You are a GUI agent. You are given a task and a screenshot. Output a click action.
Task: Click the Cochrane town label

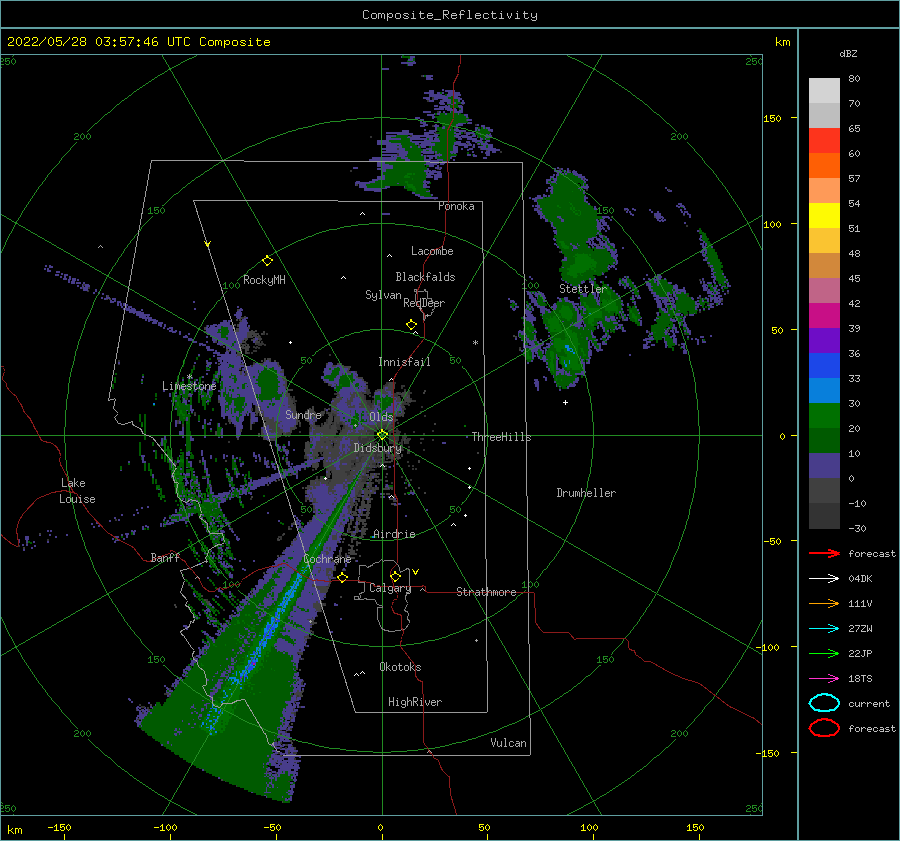327,559
